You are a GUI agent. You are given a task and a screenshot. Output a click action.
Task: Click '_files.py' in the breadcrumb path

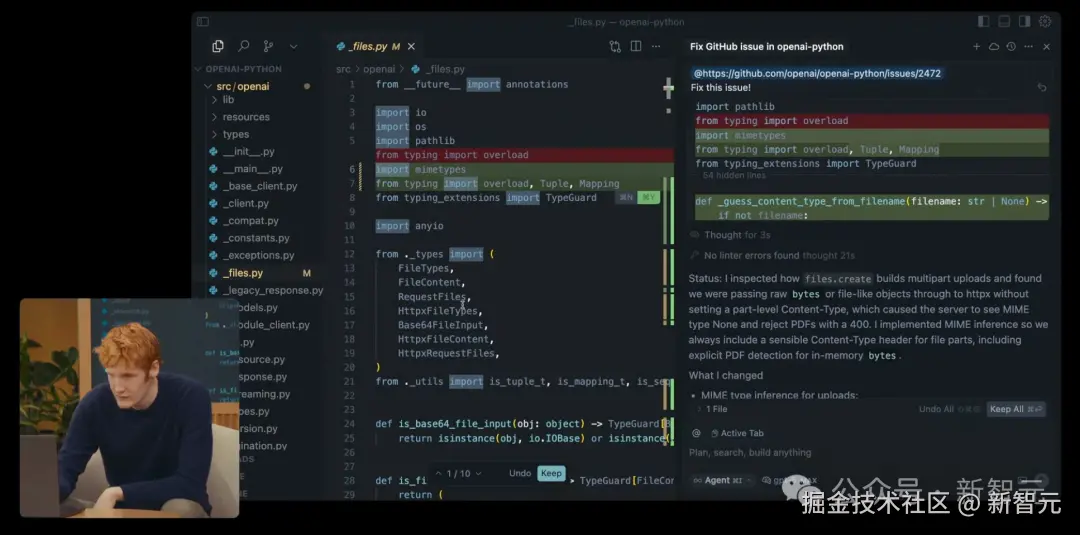(x=445, y=69)
